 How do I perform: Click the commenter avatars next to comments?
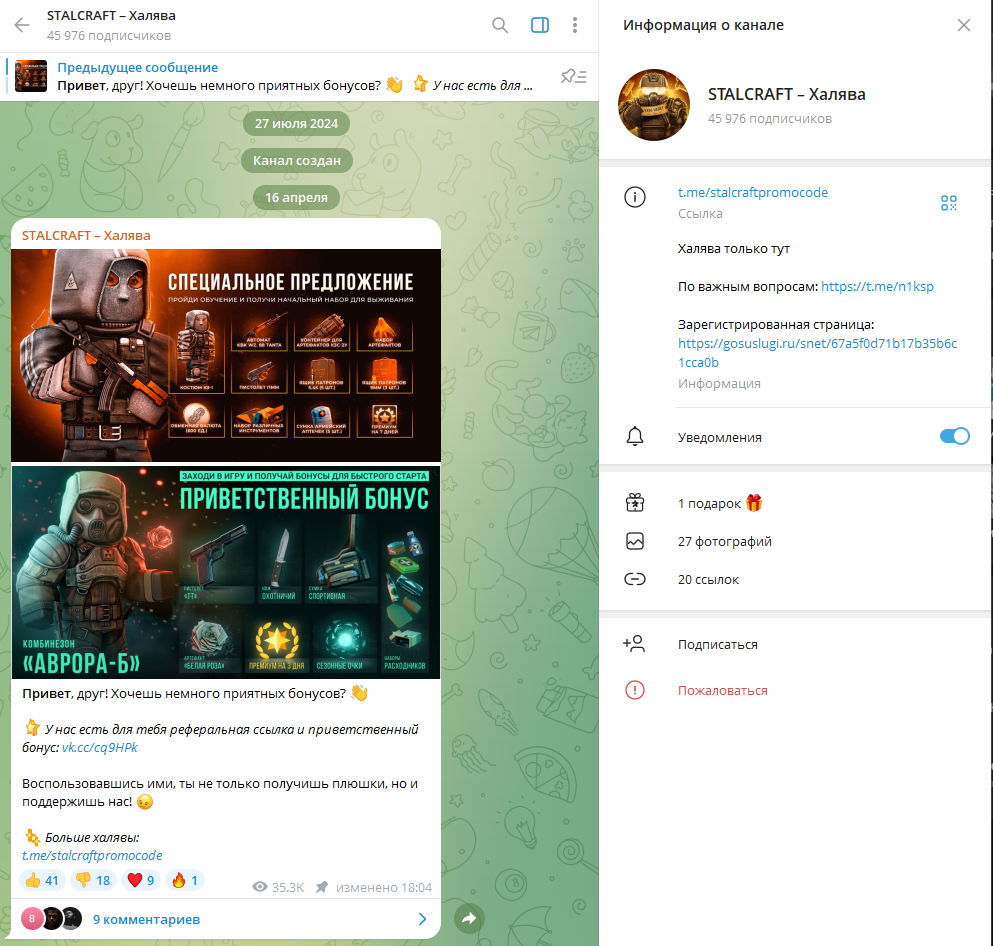[52, 918]
